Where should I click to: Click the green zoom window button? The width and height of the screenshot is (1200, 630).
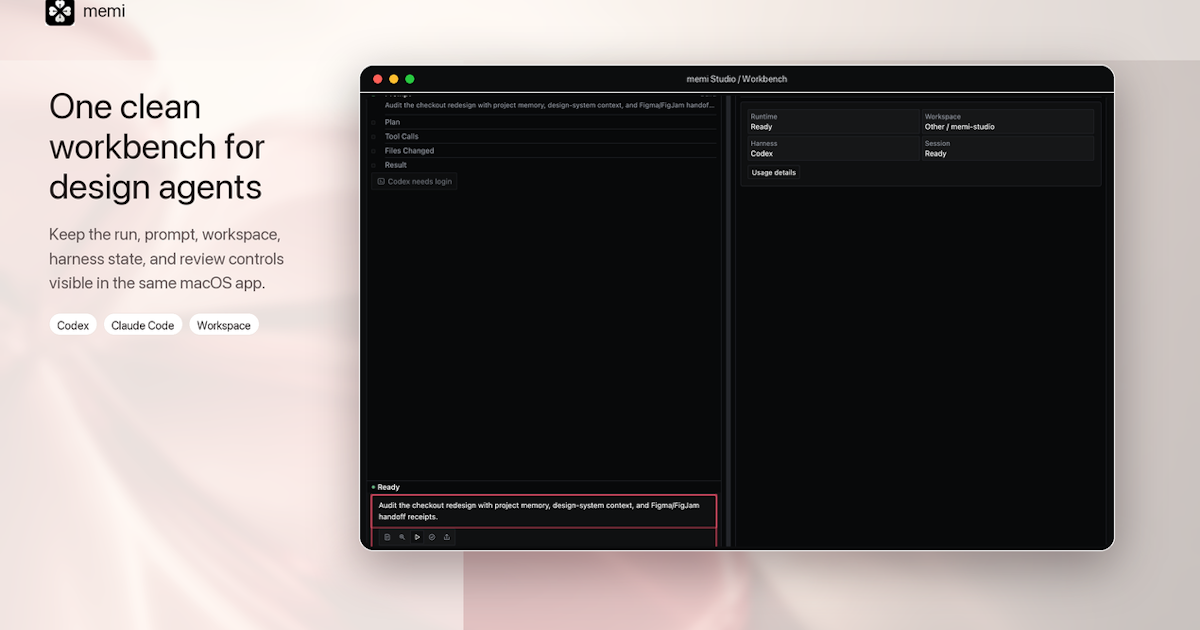coord(410,79)
